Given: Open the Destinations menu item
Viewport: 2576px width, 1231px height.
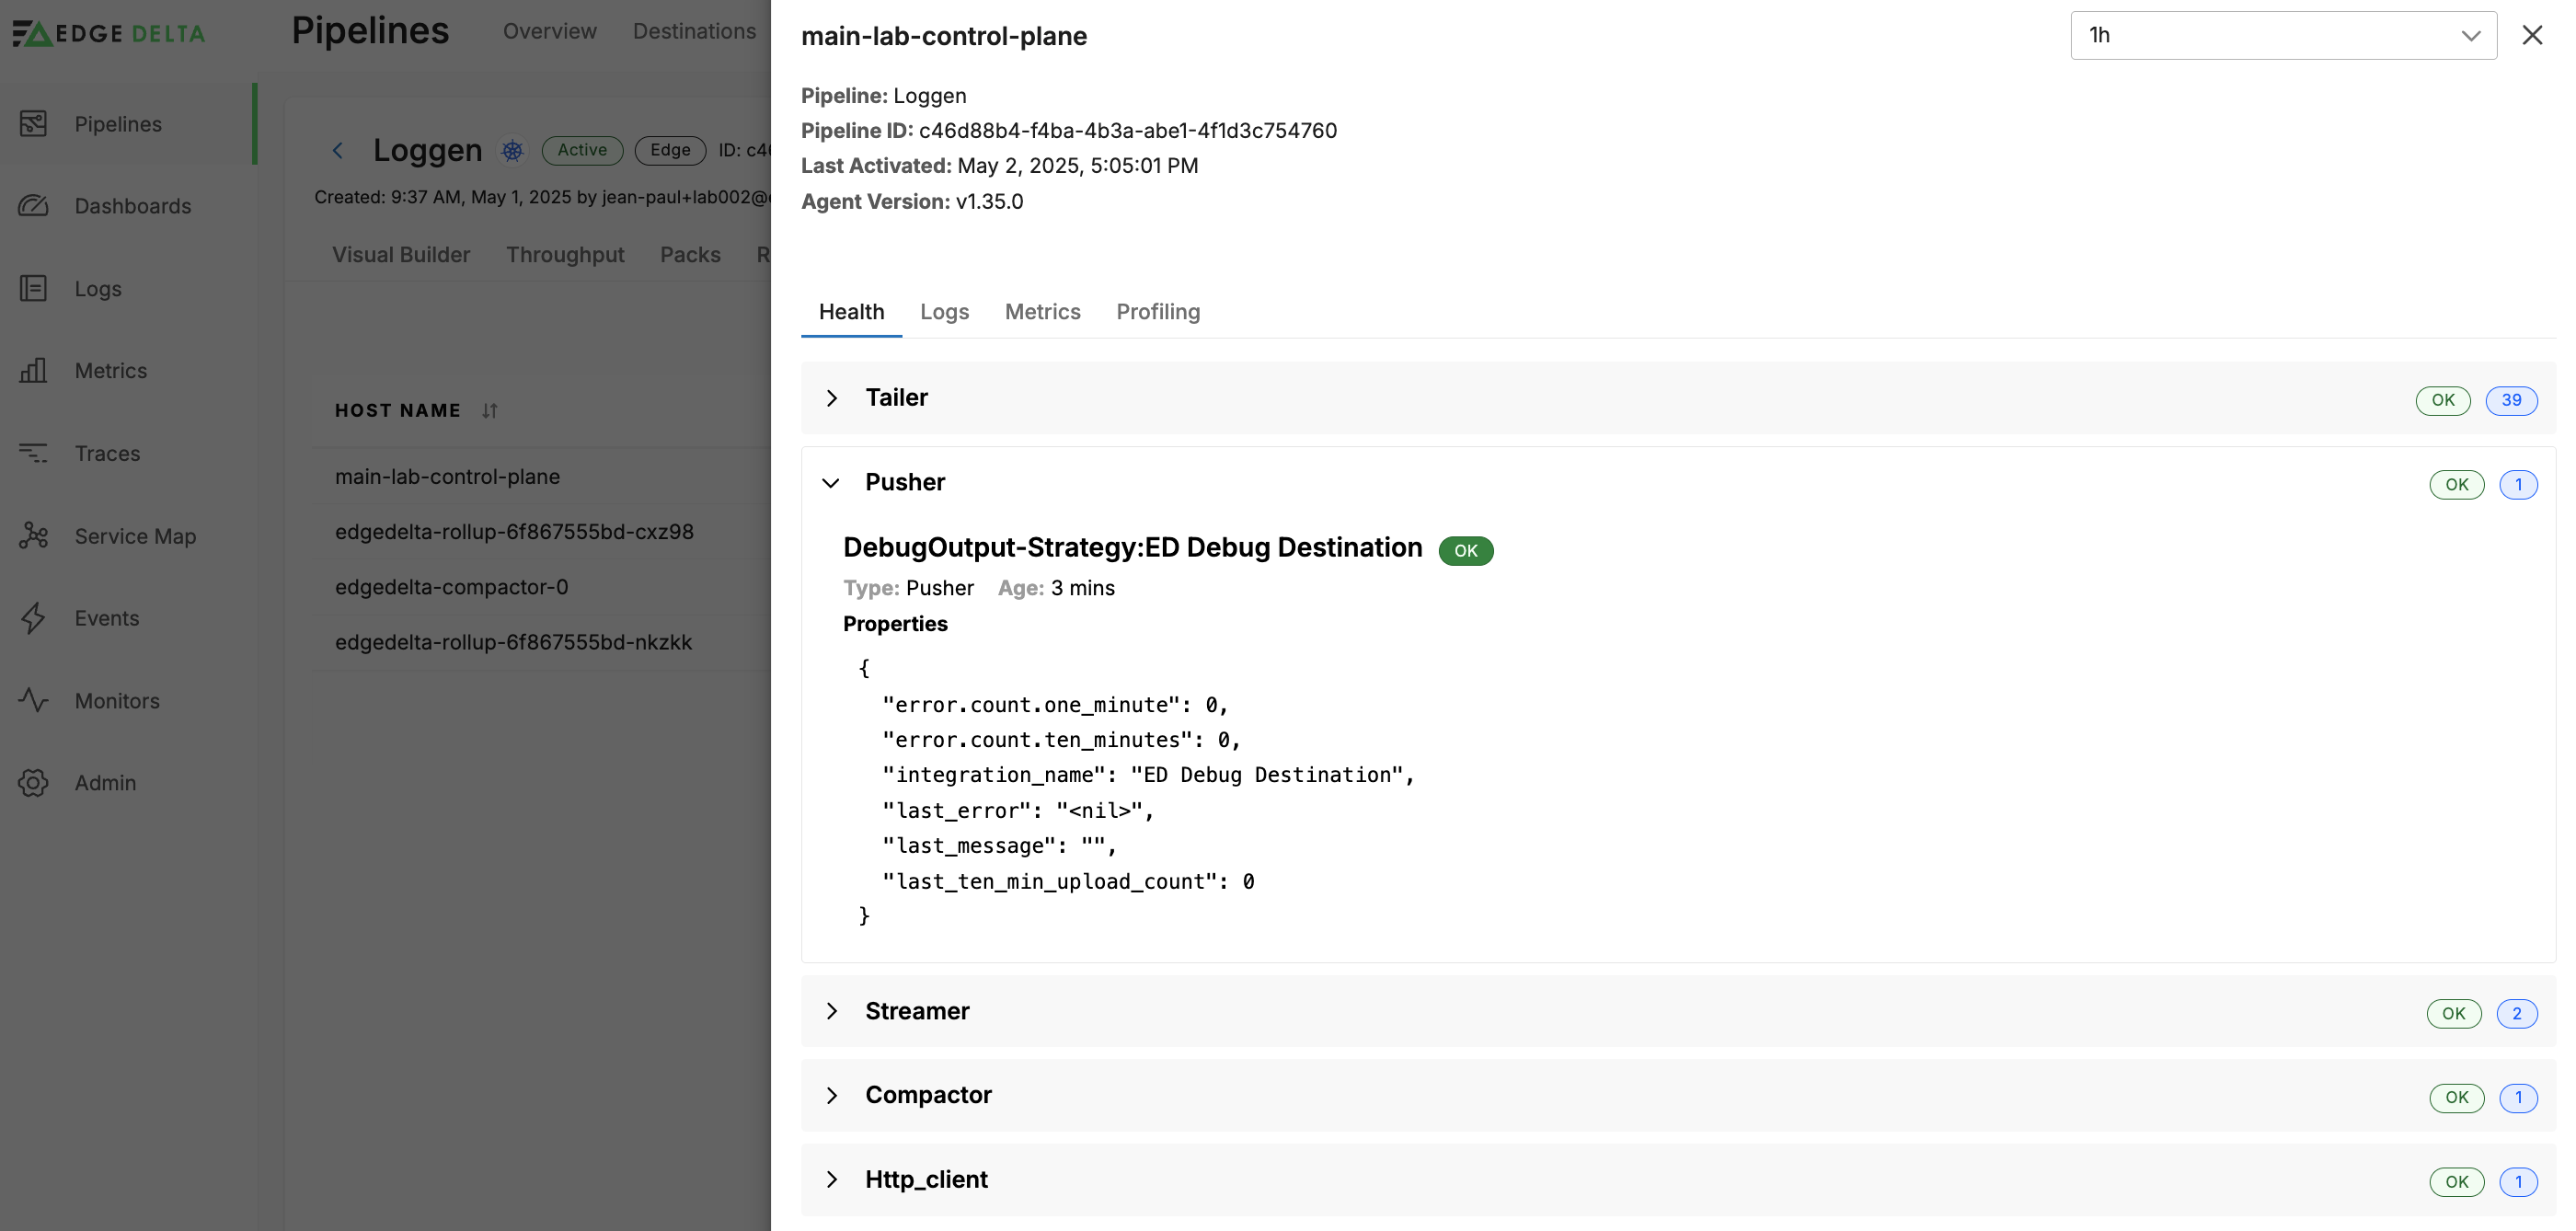Looking at the screenshot, I should coord(694,31).
